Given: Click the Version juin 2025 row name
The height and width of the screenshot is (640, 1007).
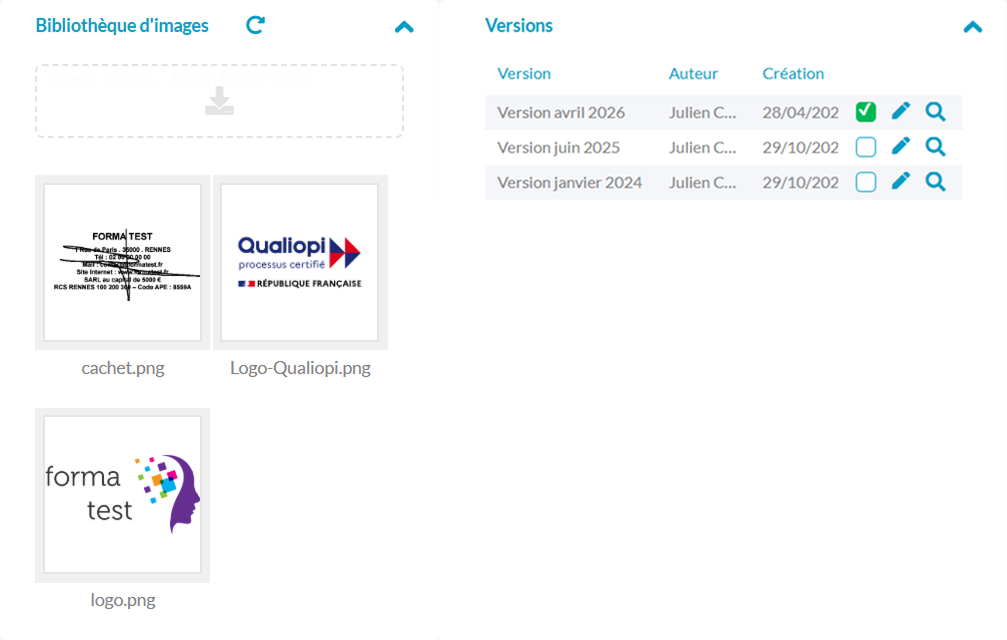Looking at the screenshot, I should 558,147.
